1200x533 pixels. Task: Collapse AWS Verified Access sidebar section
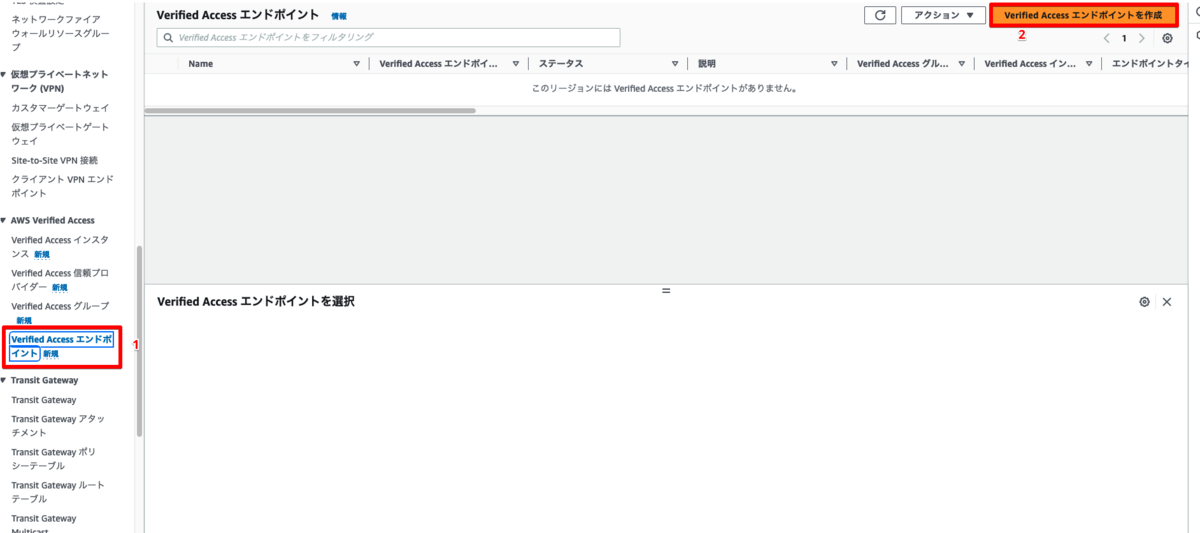(x=4, y=220)
